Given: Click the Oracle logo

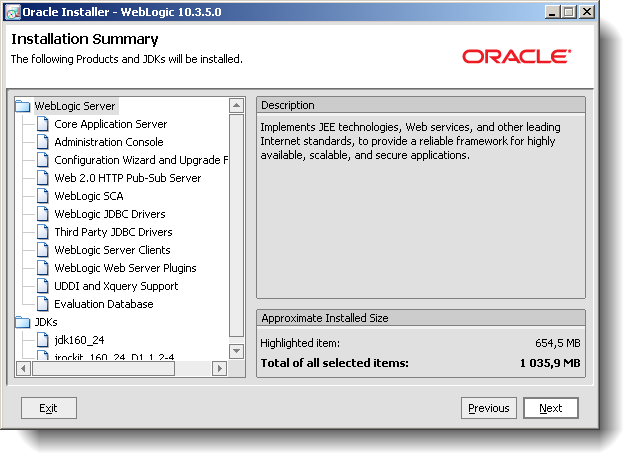Looking at the screenshot, I should [516, 56].
